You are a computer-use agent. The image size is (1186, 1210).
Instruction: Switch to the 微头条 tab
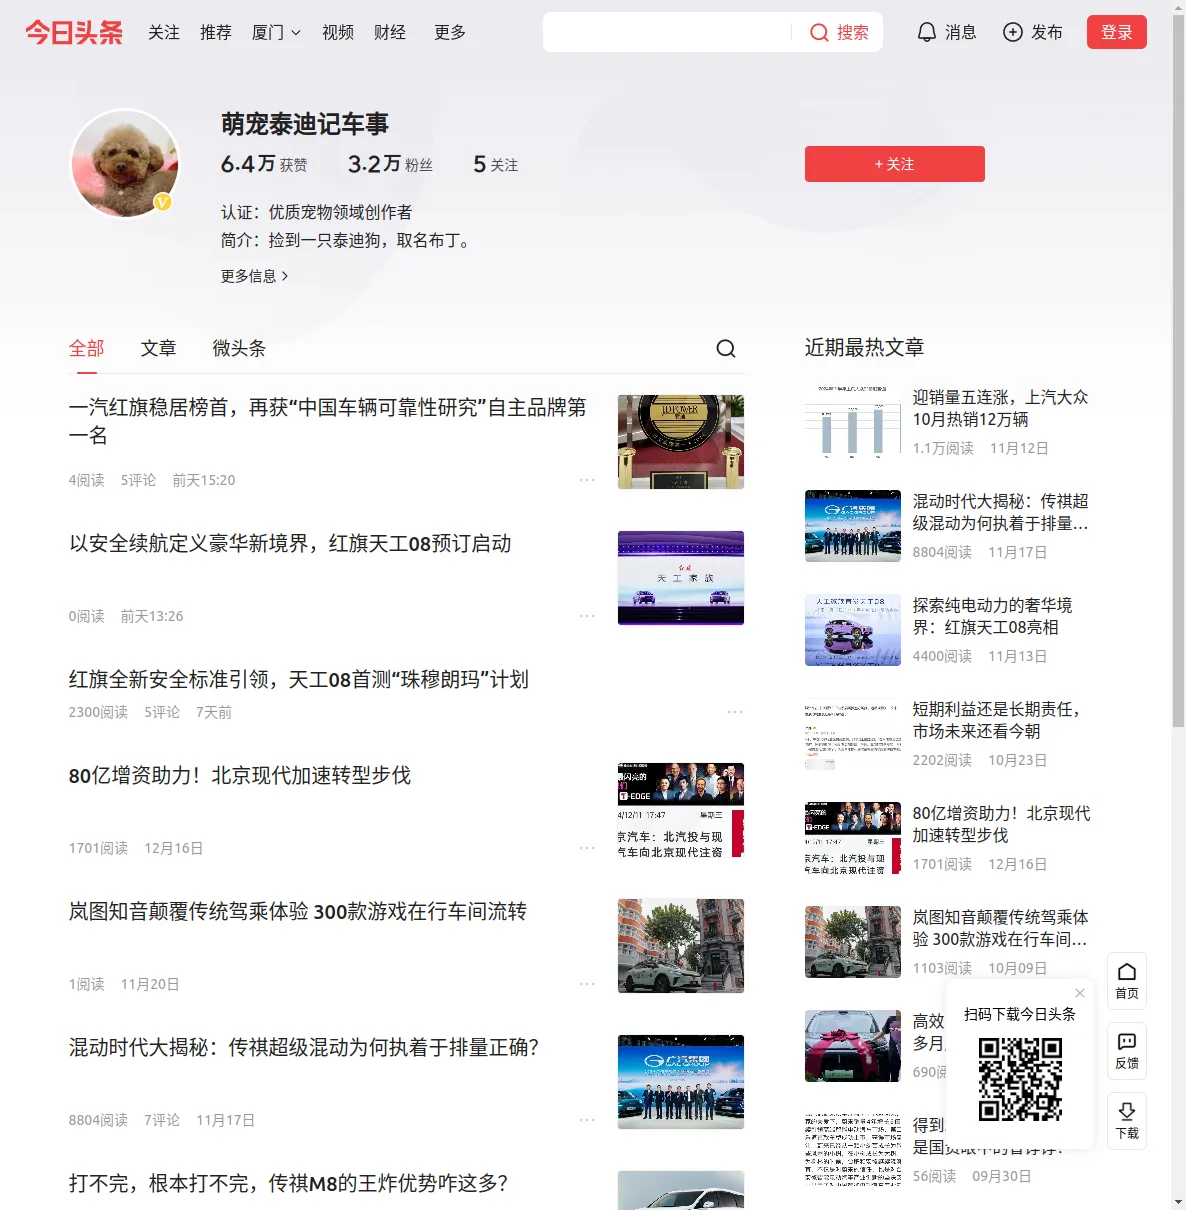pos(239,348)
